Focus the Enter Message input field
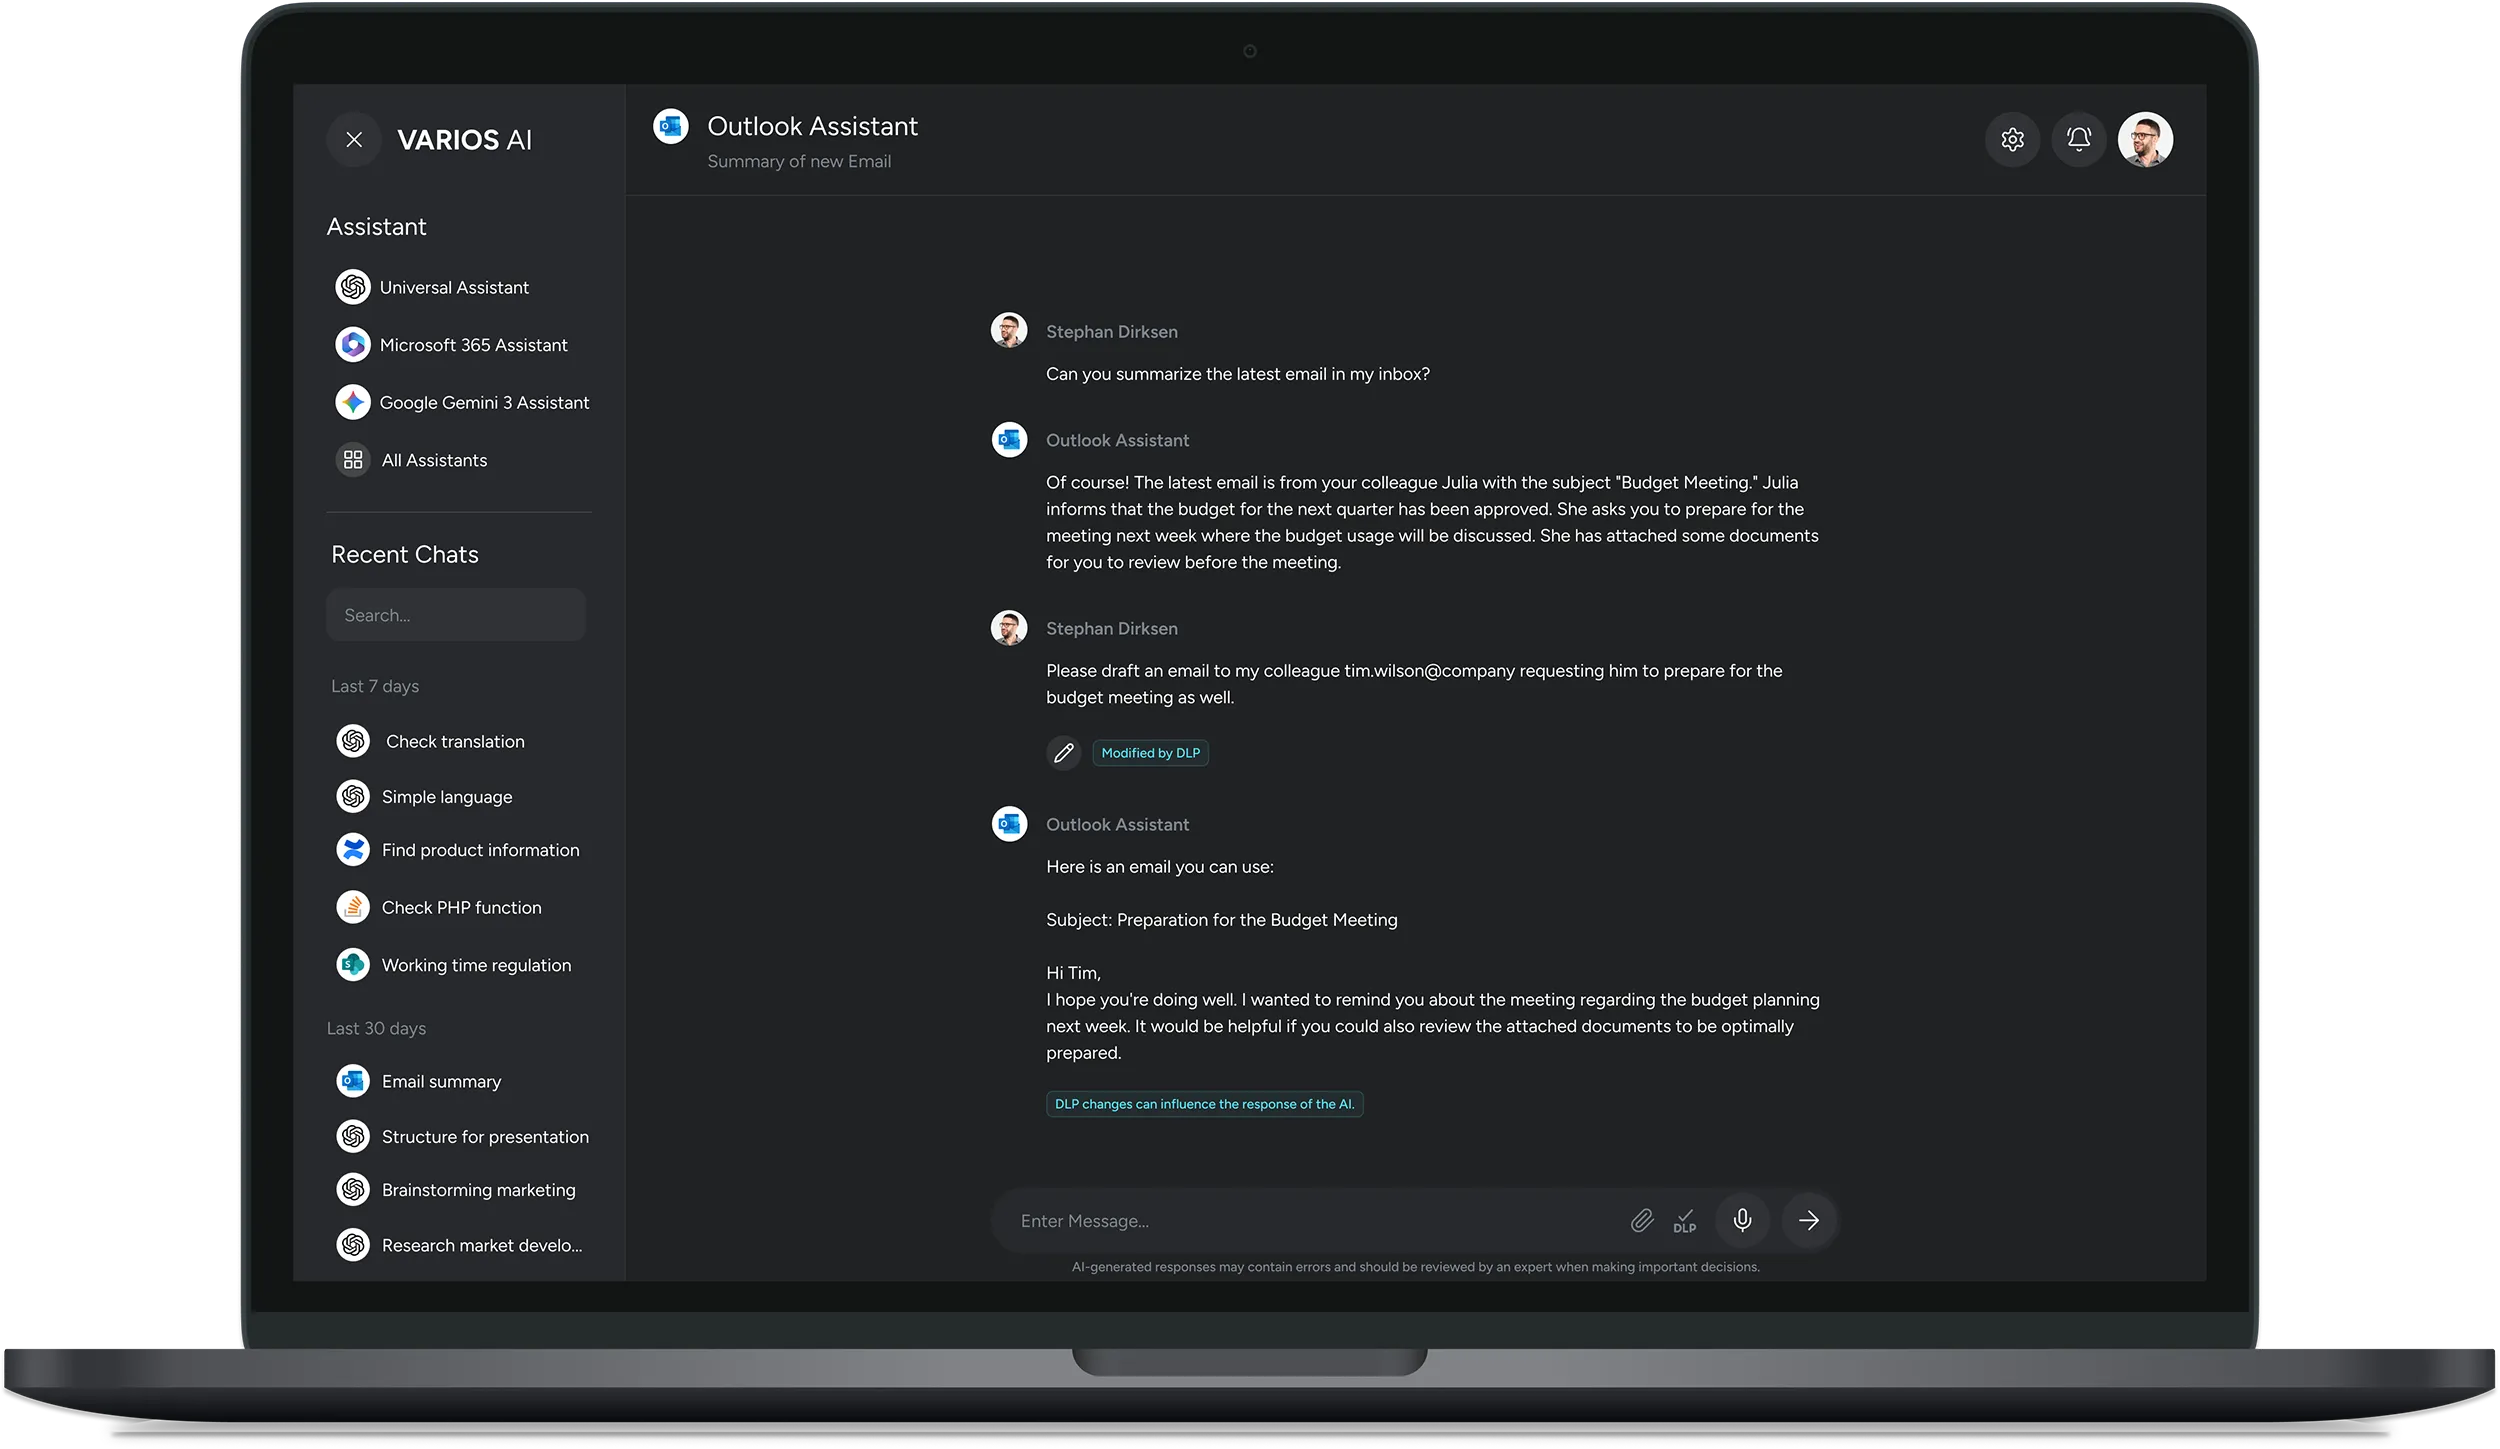This screenshot has width=2500, height=1449. coord(1310,1221)
